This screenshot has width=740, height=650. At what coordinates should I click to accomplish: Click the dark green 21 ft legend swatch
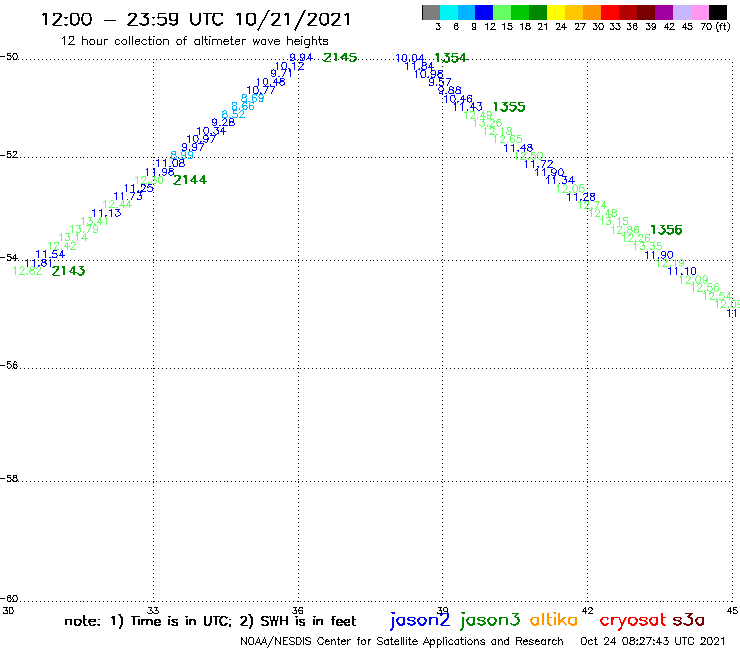coord(538,13)
